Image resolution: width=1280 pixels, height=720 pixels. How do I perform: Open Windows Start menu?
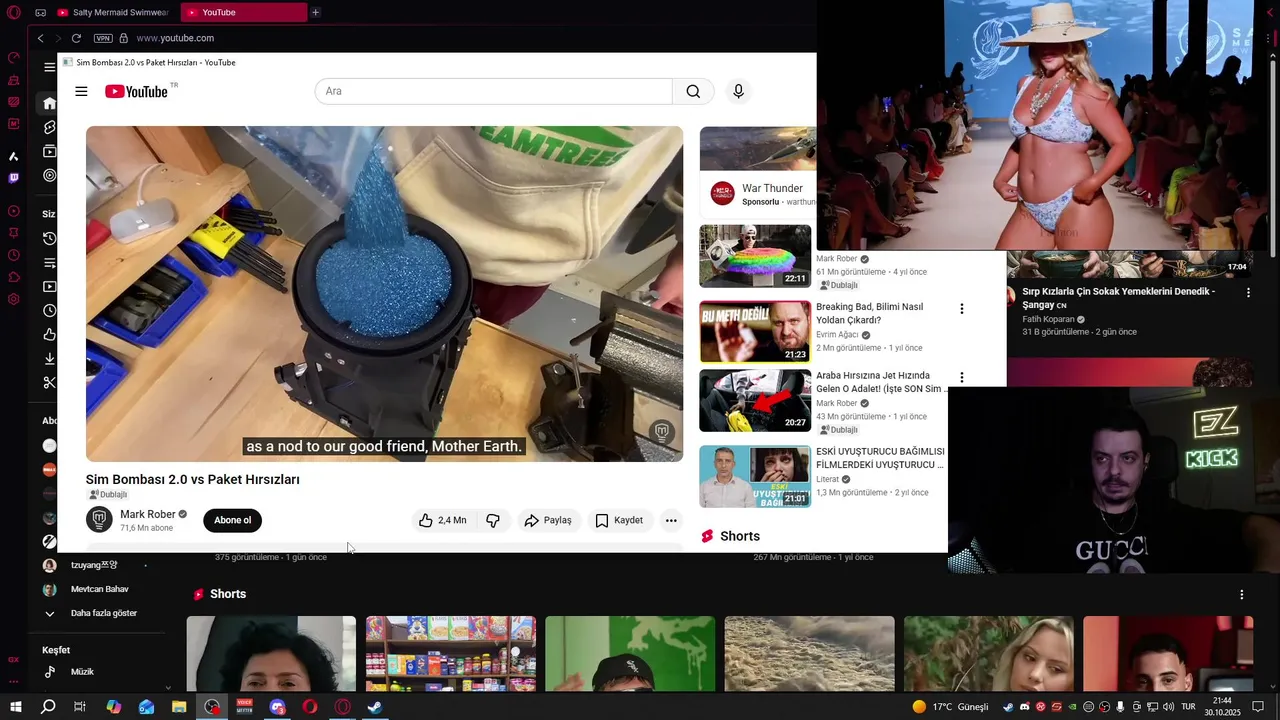point(15,707)
